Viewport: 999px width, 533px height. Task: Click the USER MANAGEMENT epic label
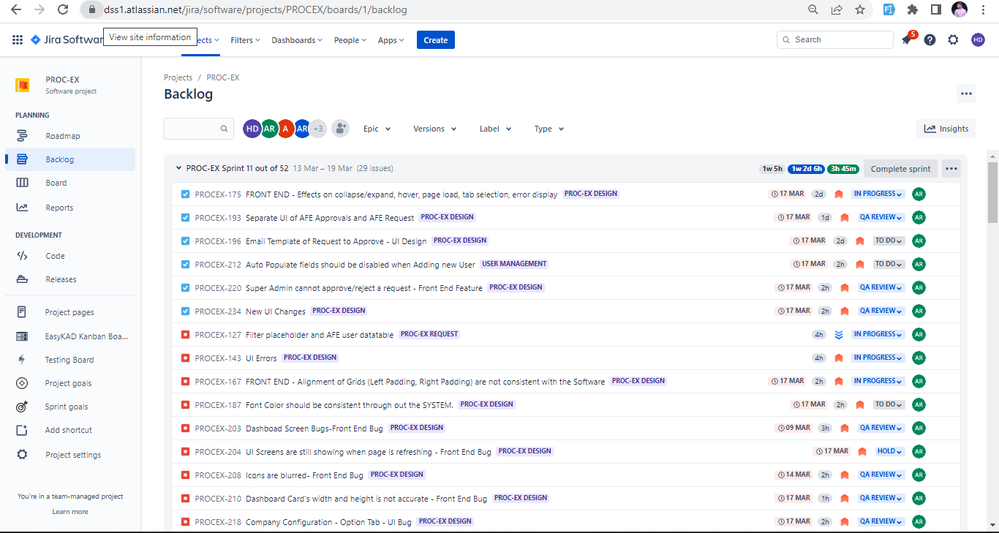(514, 264)
